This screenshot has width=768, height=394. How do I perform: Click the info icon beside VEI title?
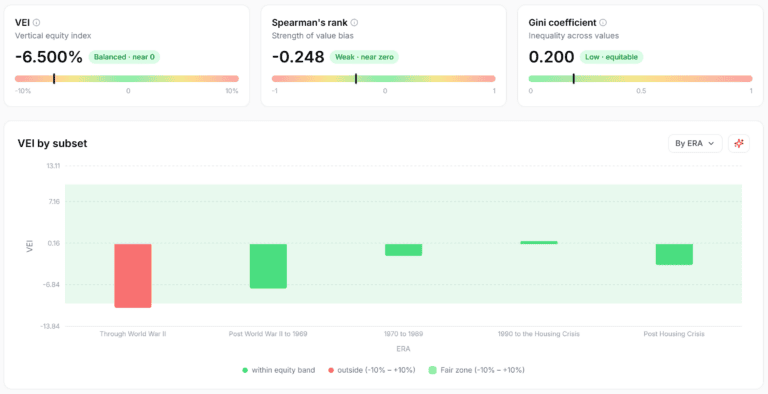(x=36, y=23)
